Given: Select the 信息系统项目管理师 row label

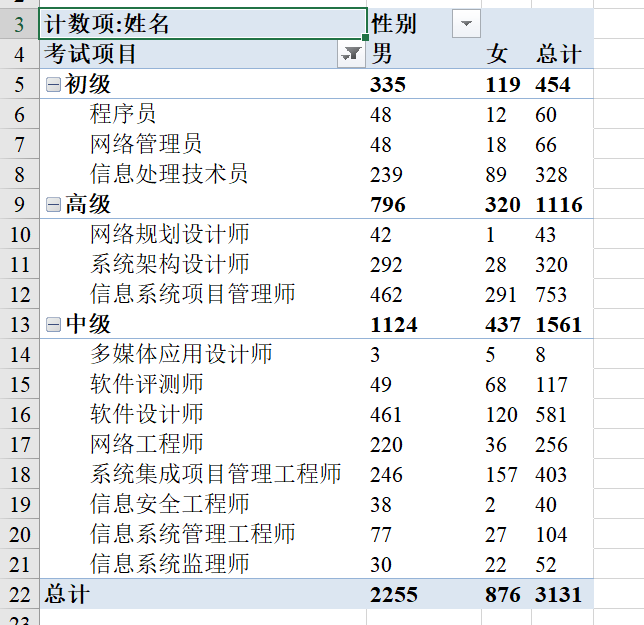Looking at the screenshot, I should [x=192, y=294].
